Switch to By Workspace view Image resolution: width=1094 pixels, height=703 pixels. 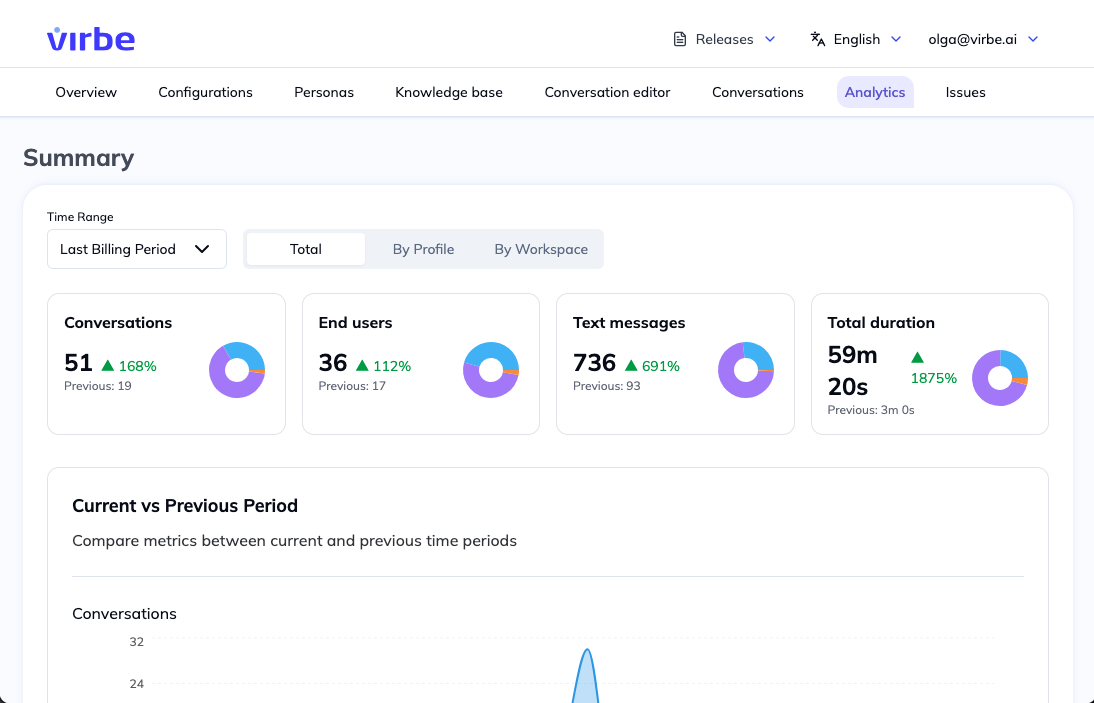coord(541,249)
